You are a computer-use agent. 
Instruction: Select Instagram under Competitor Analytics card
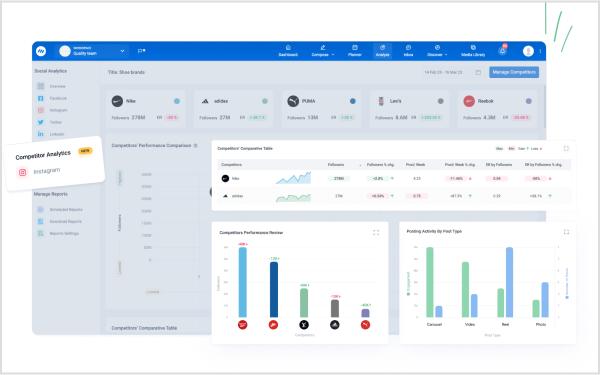pos(39,171)
